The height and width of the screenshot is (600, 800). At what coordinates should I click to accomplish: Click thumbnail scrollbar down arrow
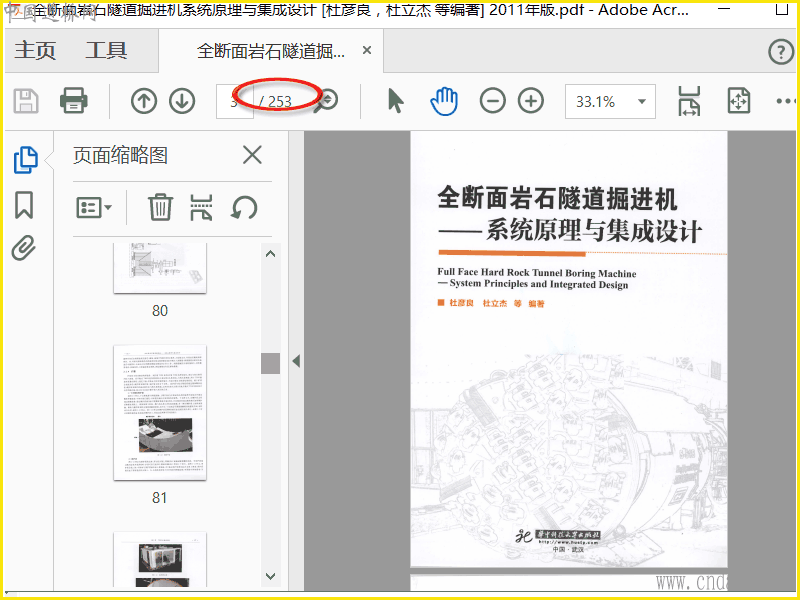[x=270, y=576]
